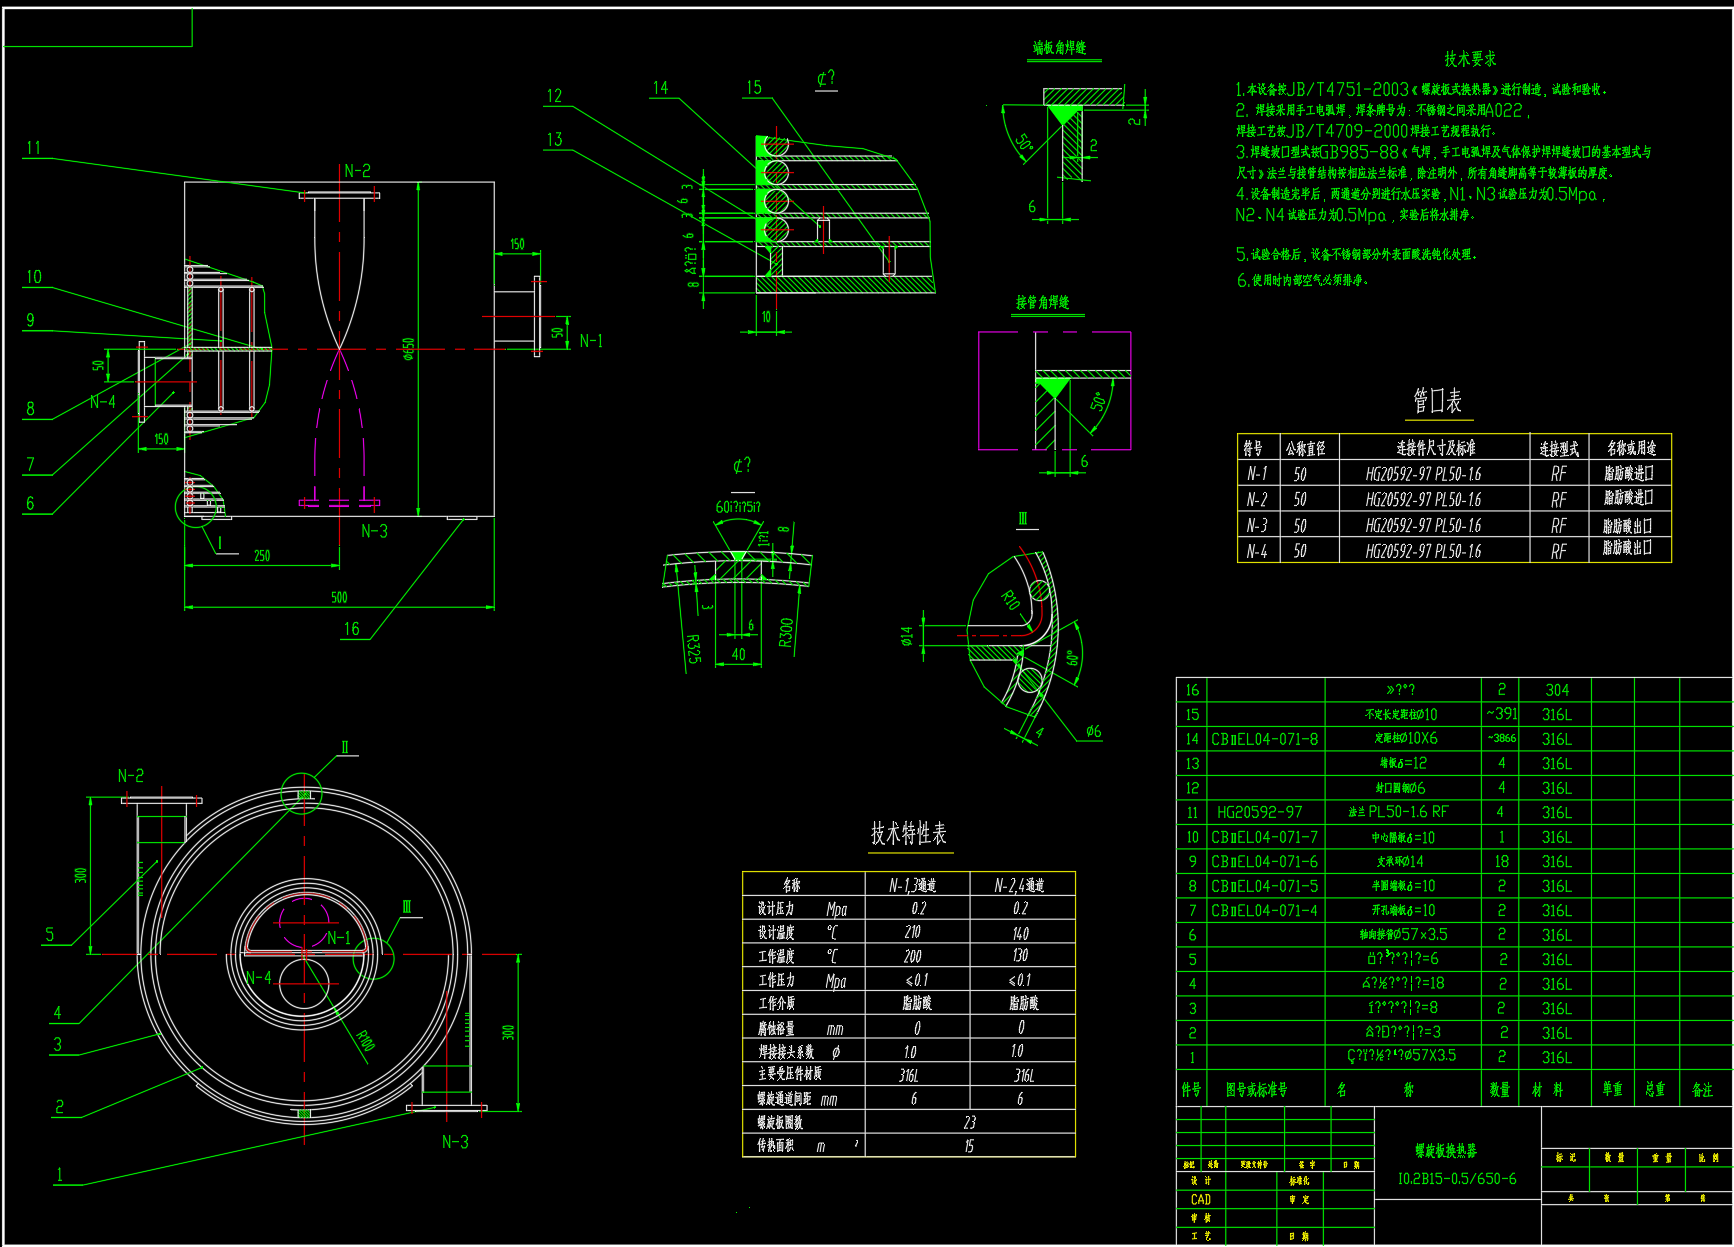
Task: Click the 技术要求 heading text
Action: point(1469,60)
